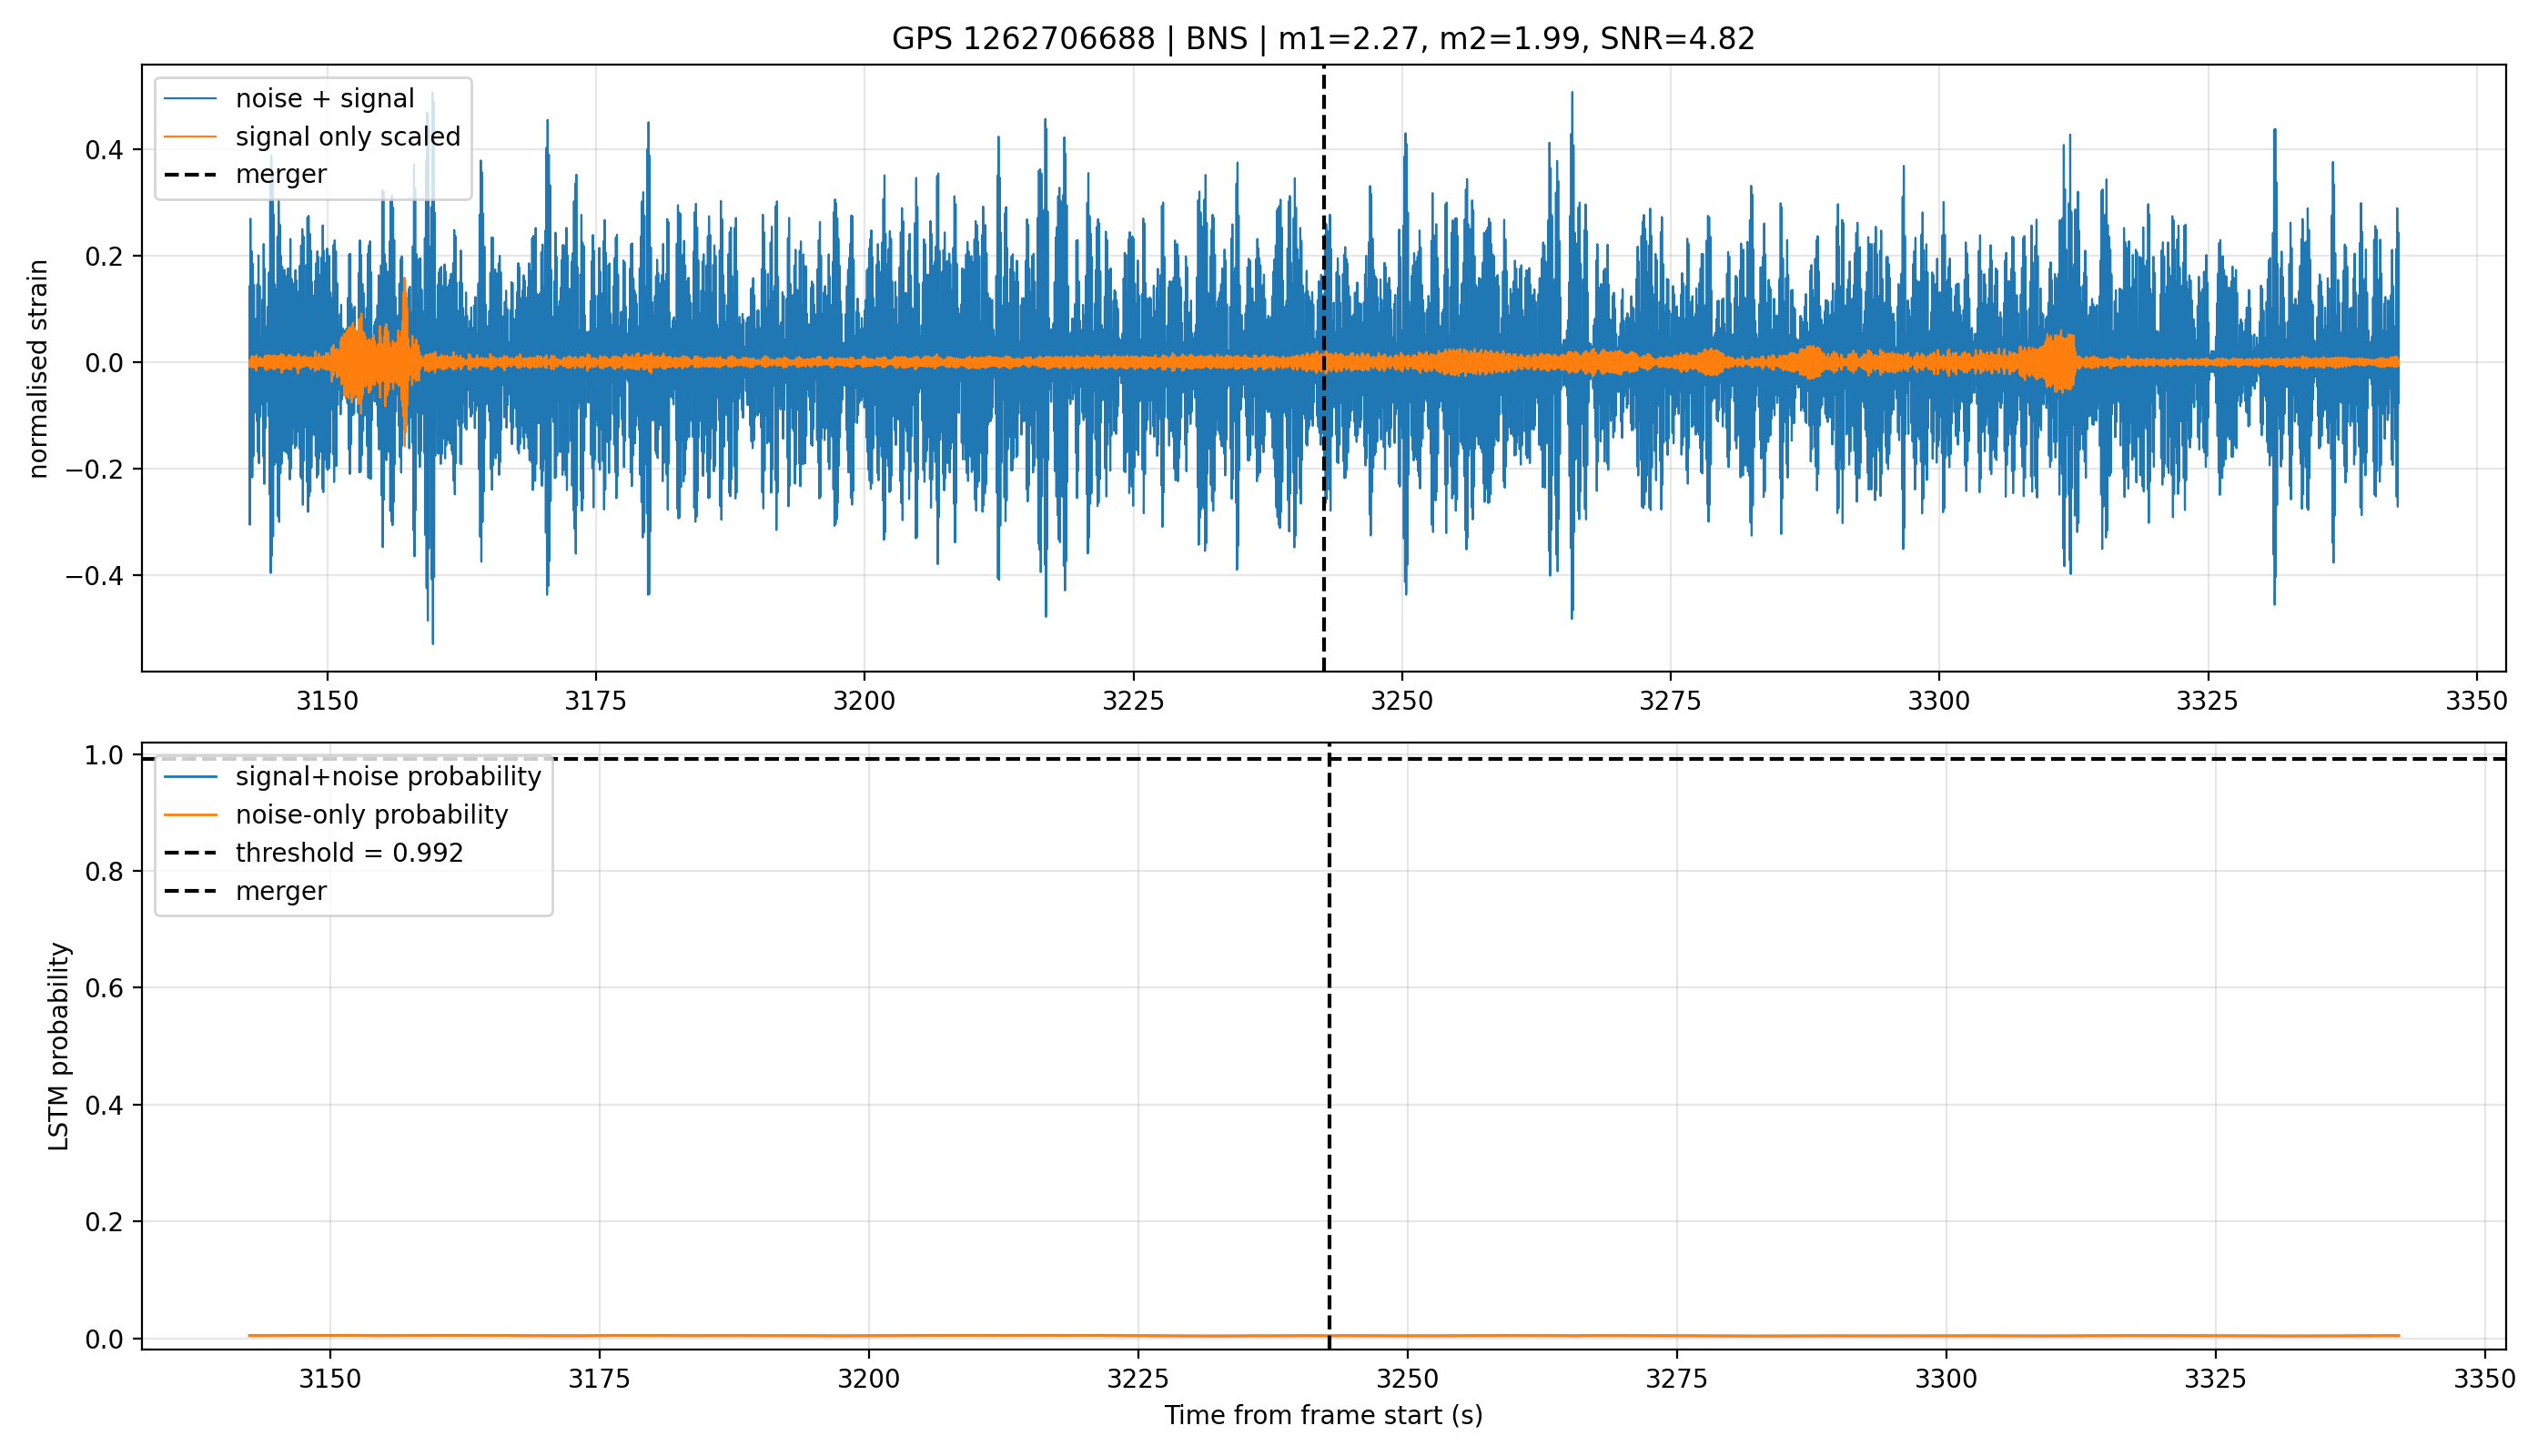Click the 'merger' legend entry in bottom plot
The width and height of the screenshot is (2548, 1456).
tap(245, 890)
